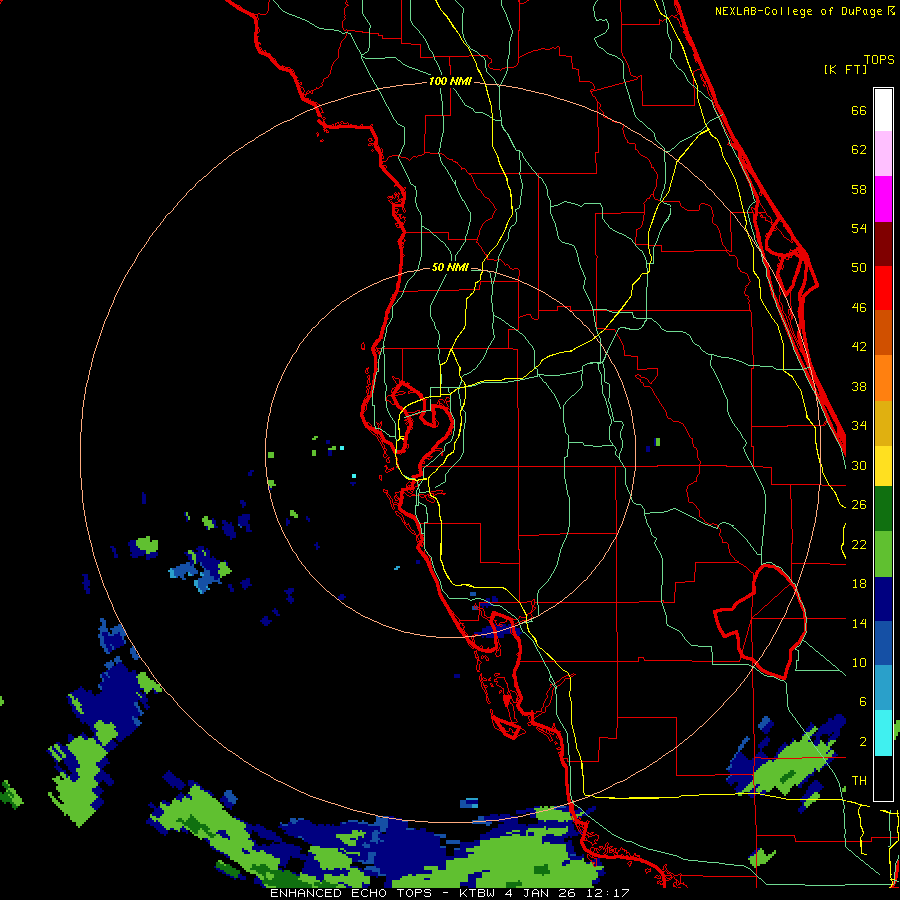This screenshot has width=900, height=900.
Task: Select the medium blue legend band
Action: pyautogui.click(x=883, y=643)
